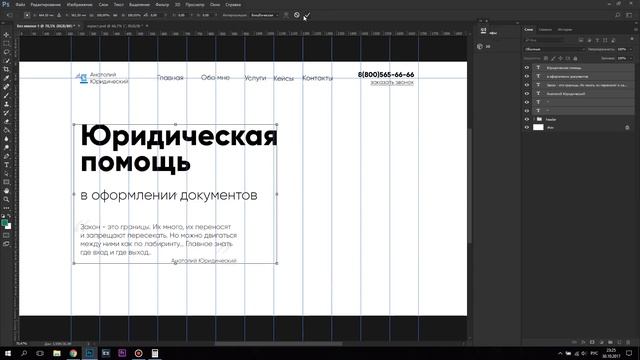Toggle layer filtering switch on Layers panel
Viewport: 640px width, 360px height.
pyautogui.click(x=632, y=40)
